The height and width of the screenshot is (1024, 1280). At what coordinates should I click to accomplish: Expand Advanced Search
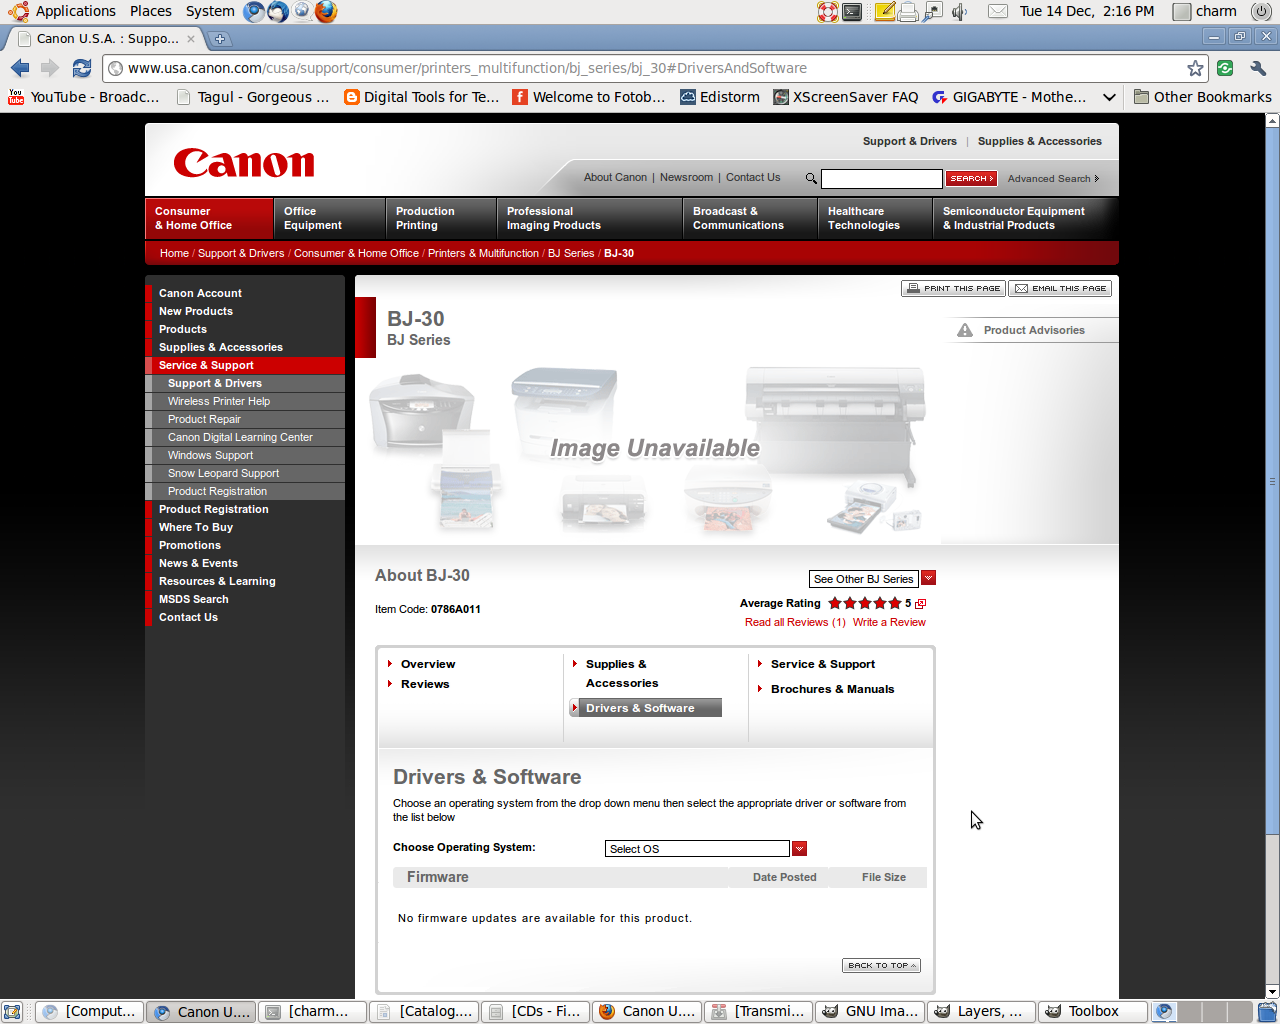pyautogui.click(x=1053, y=178)
